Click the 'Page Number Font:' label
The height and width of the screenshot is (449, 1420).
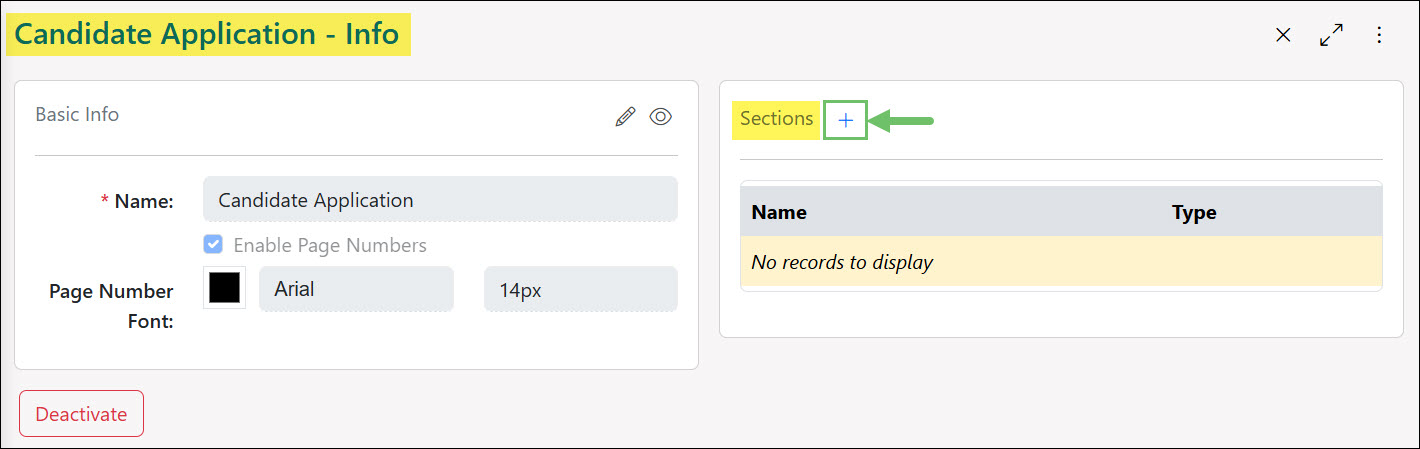pos(111,306)
